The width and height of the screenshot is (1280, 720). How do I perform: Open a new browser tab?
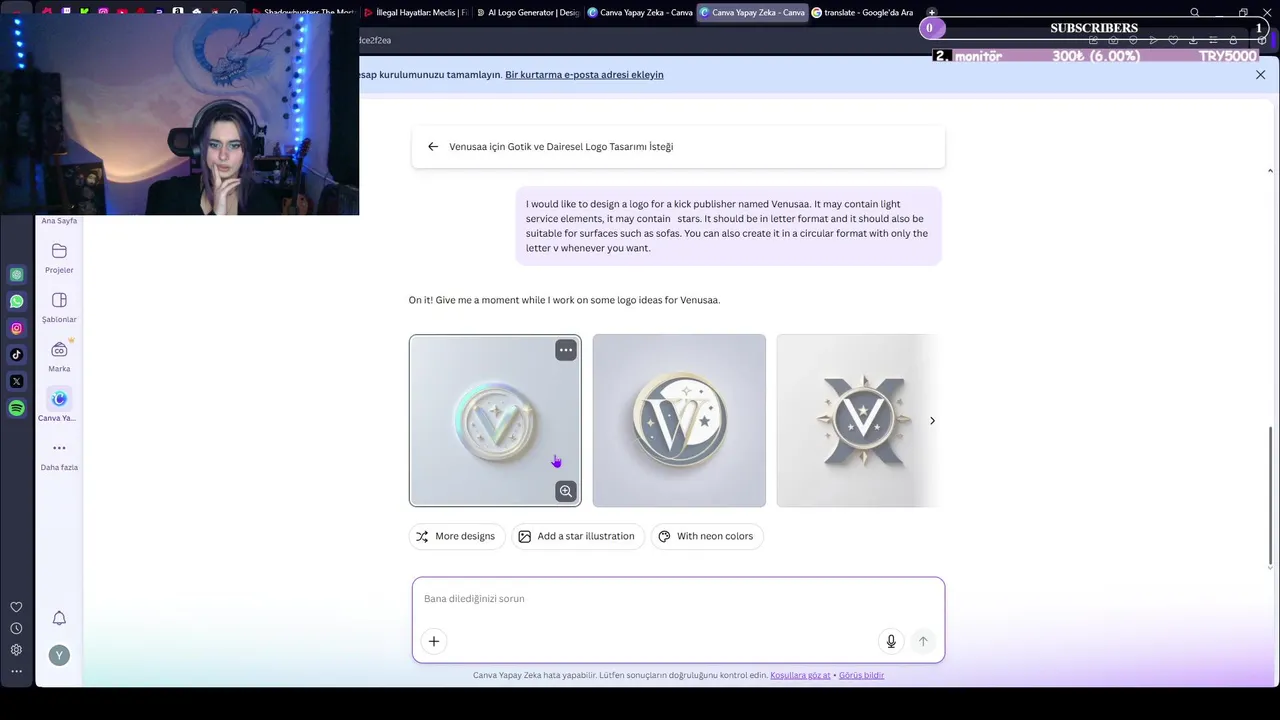[x=932, y=13]
